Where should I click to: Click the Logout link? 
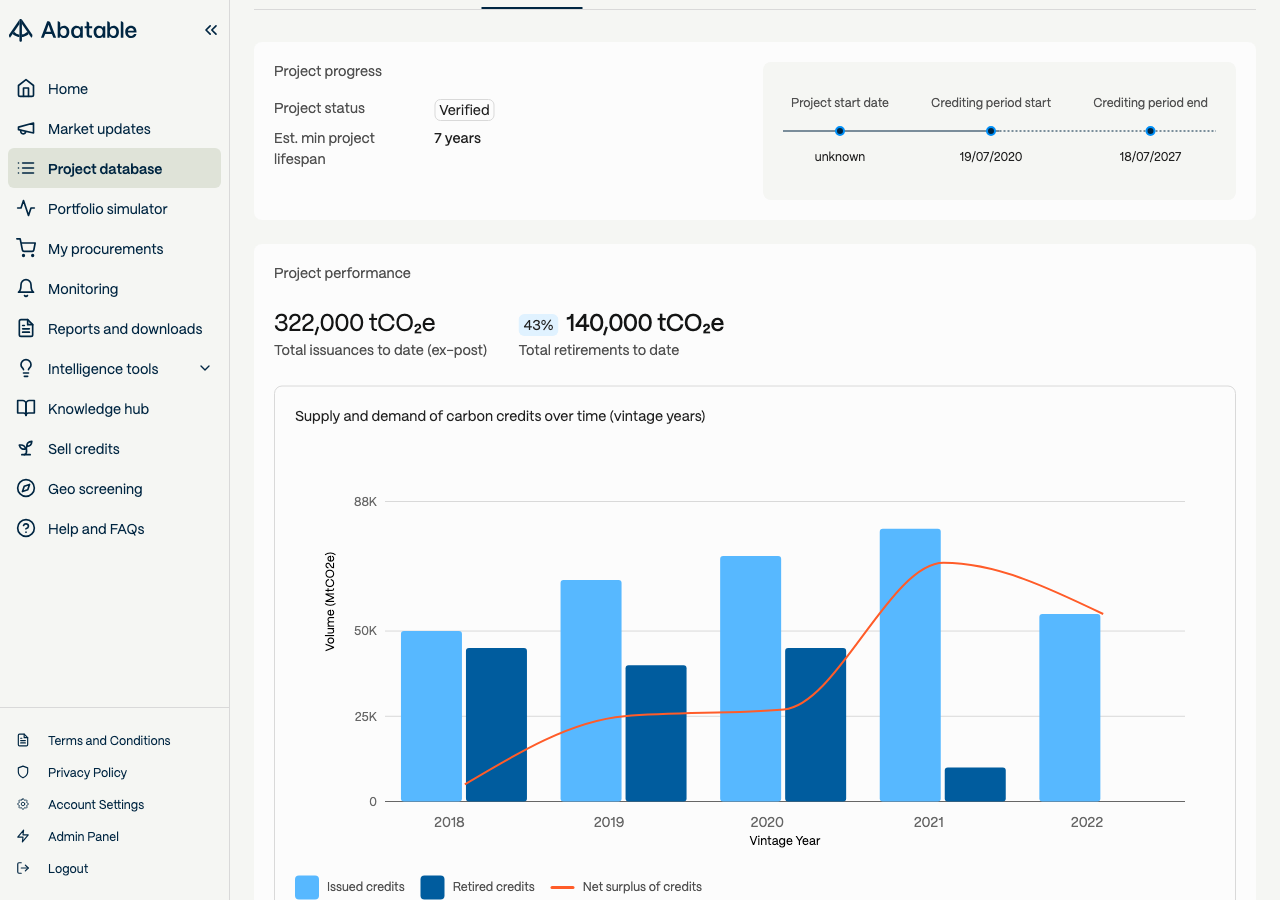coord(68,869)
